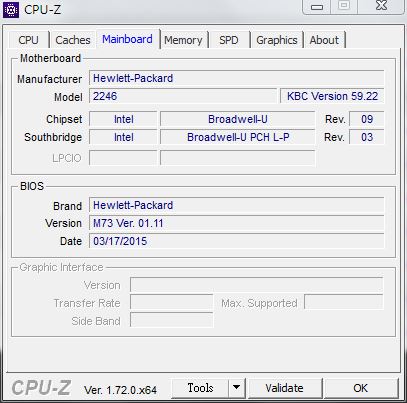Click the maximize button in the title bar

click(344, 6)
